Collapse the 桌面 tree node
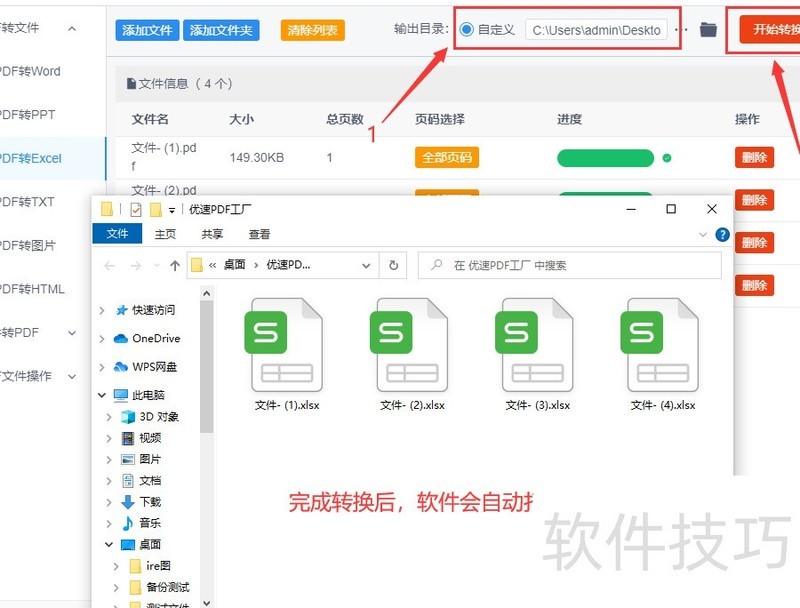The image size is (800, 608). tap(109, 544)
